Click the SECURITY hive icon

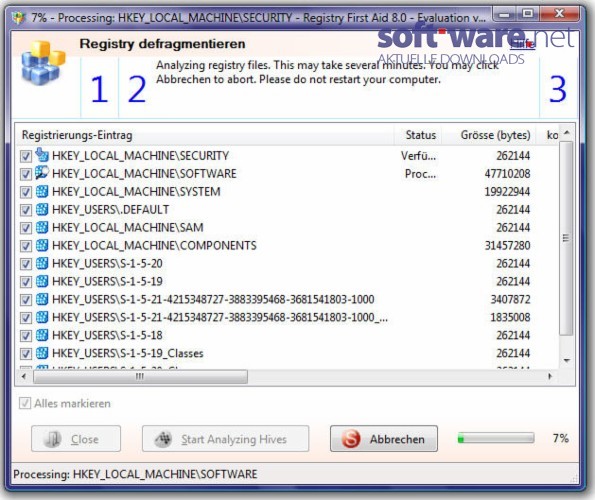tap(42, 155)
